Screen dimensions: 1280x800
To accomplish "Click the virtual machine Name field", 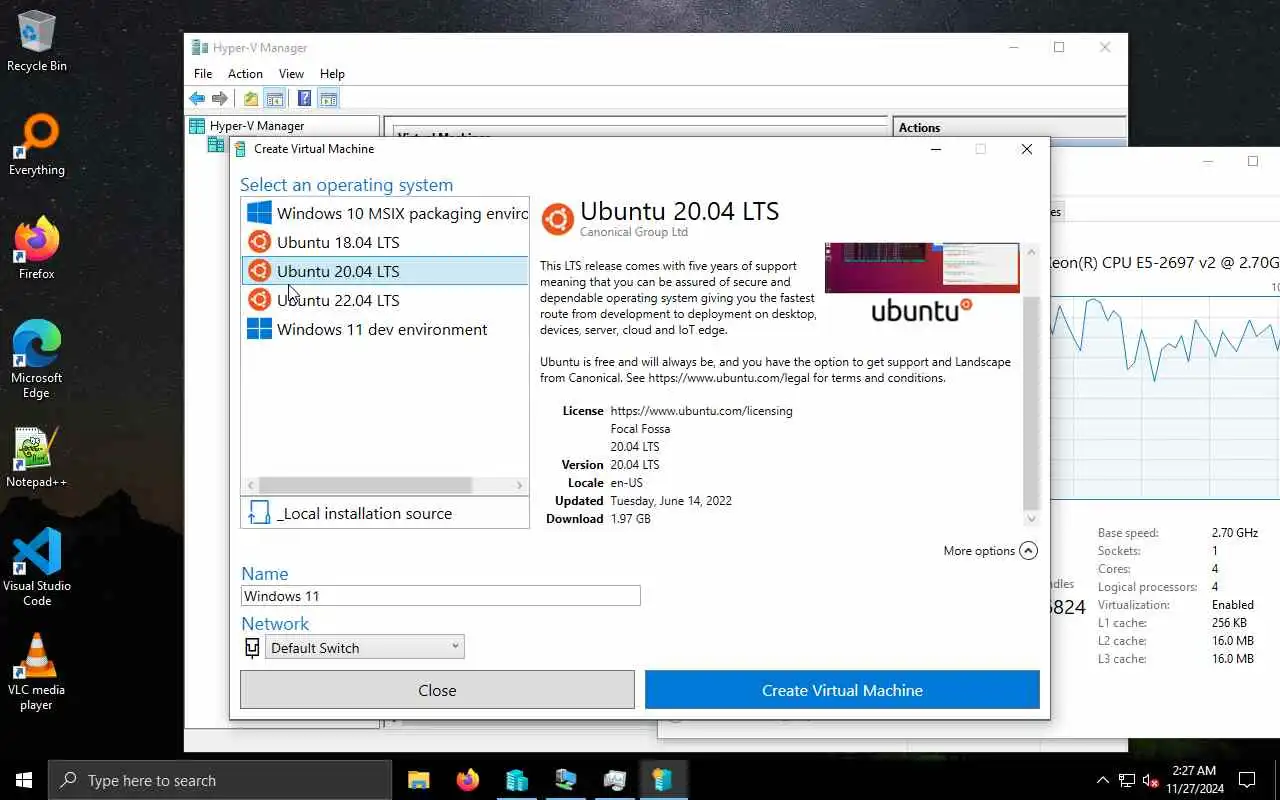I will click(x=440, y=596).
